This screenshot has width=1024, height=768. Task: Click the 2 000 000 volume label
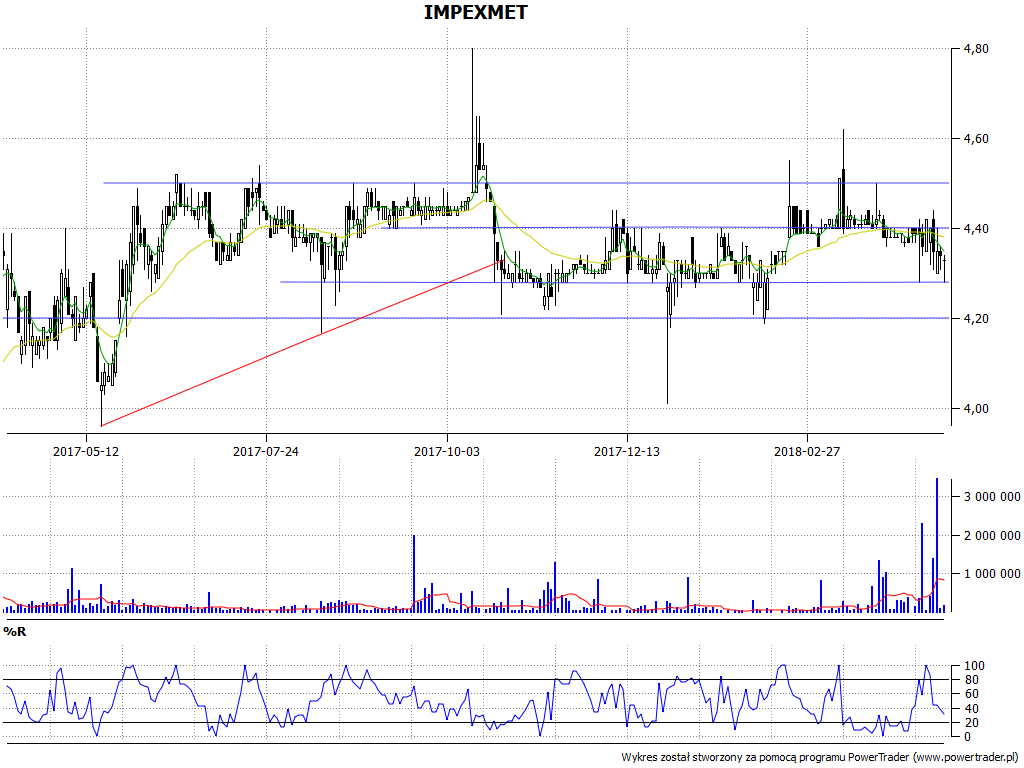point(991,536)
